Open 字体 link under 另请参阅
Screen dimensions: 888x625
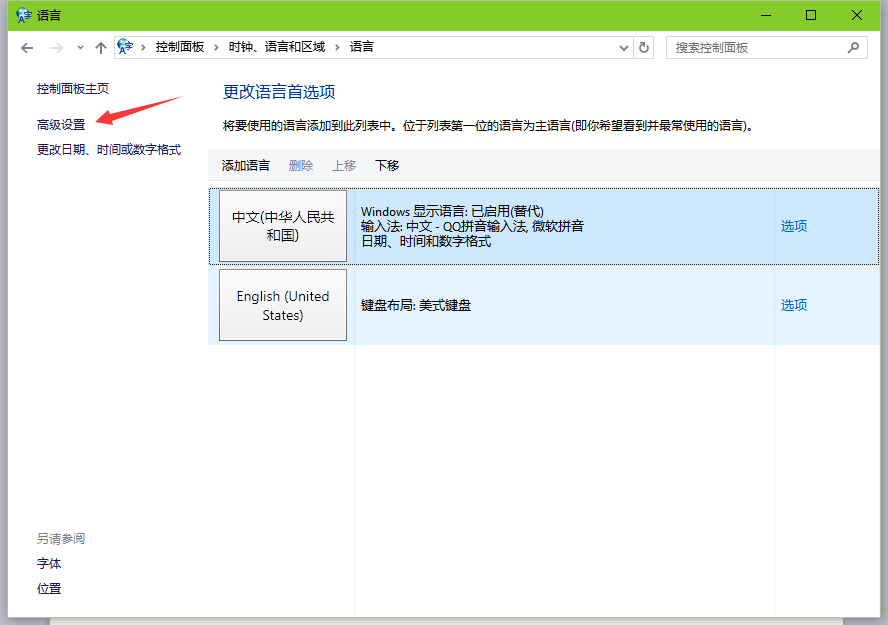click(49, 564)
